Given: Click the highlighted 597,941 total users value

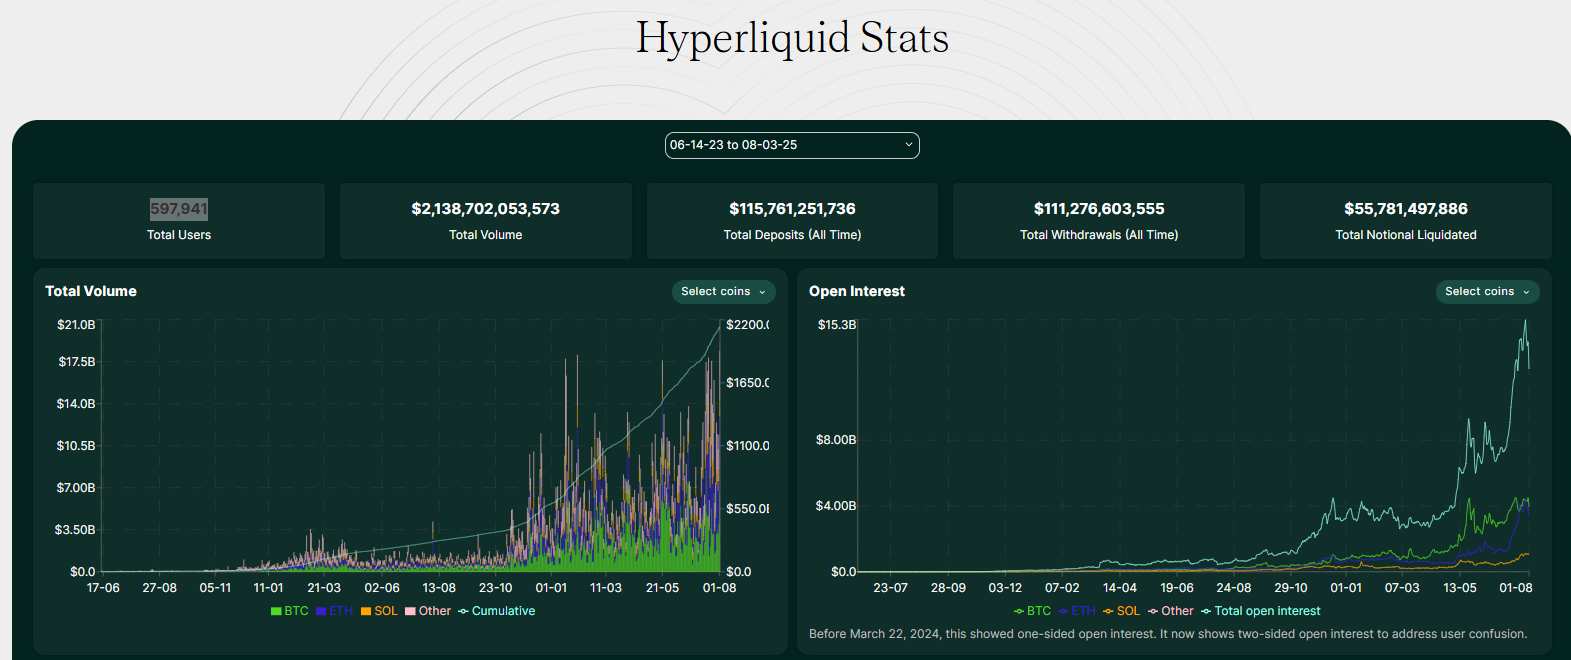Looking at the screenshot, I should (x=179, y=209).
